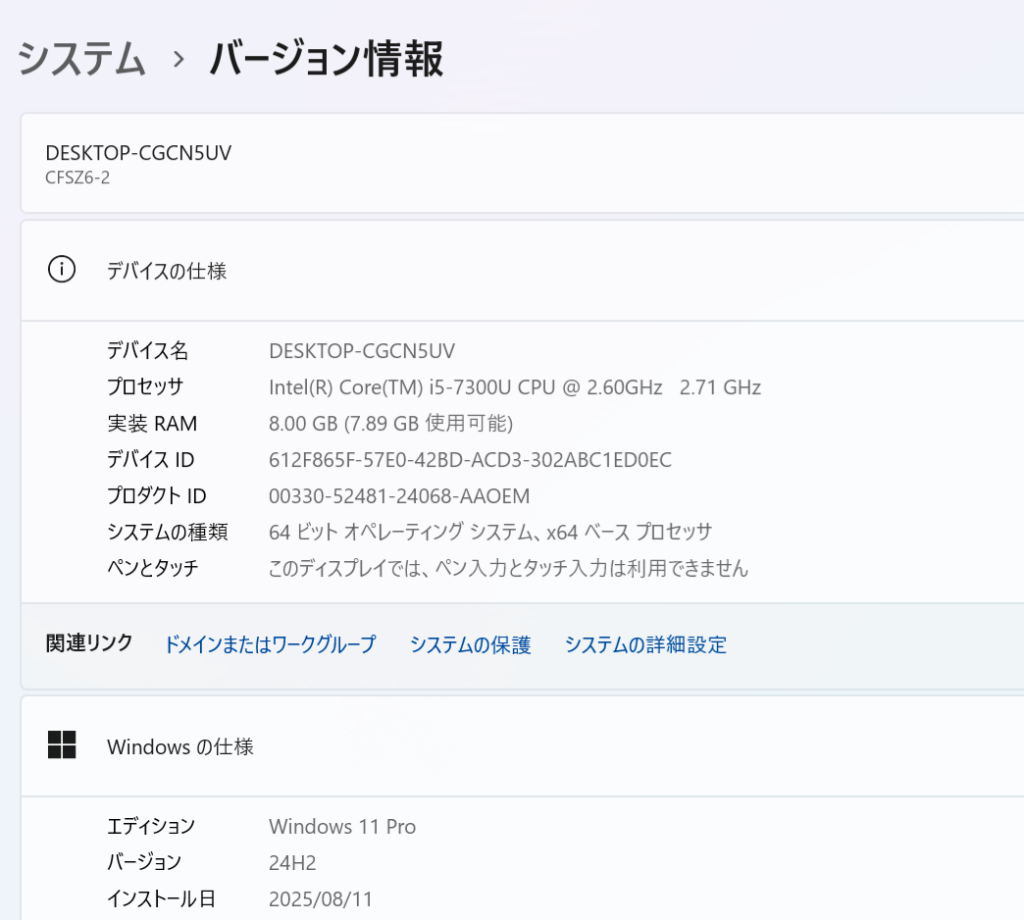Image resolution: width=1024 pixels, height=920 pixels.
Task: Select the デバイス ID value 612F865F
Action: 470,460
